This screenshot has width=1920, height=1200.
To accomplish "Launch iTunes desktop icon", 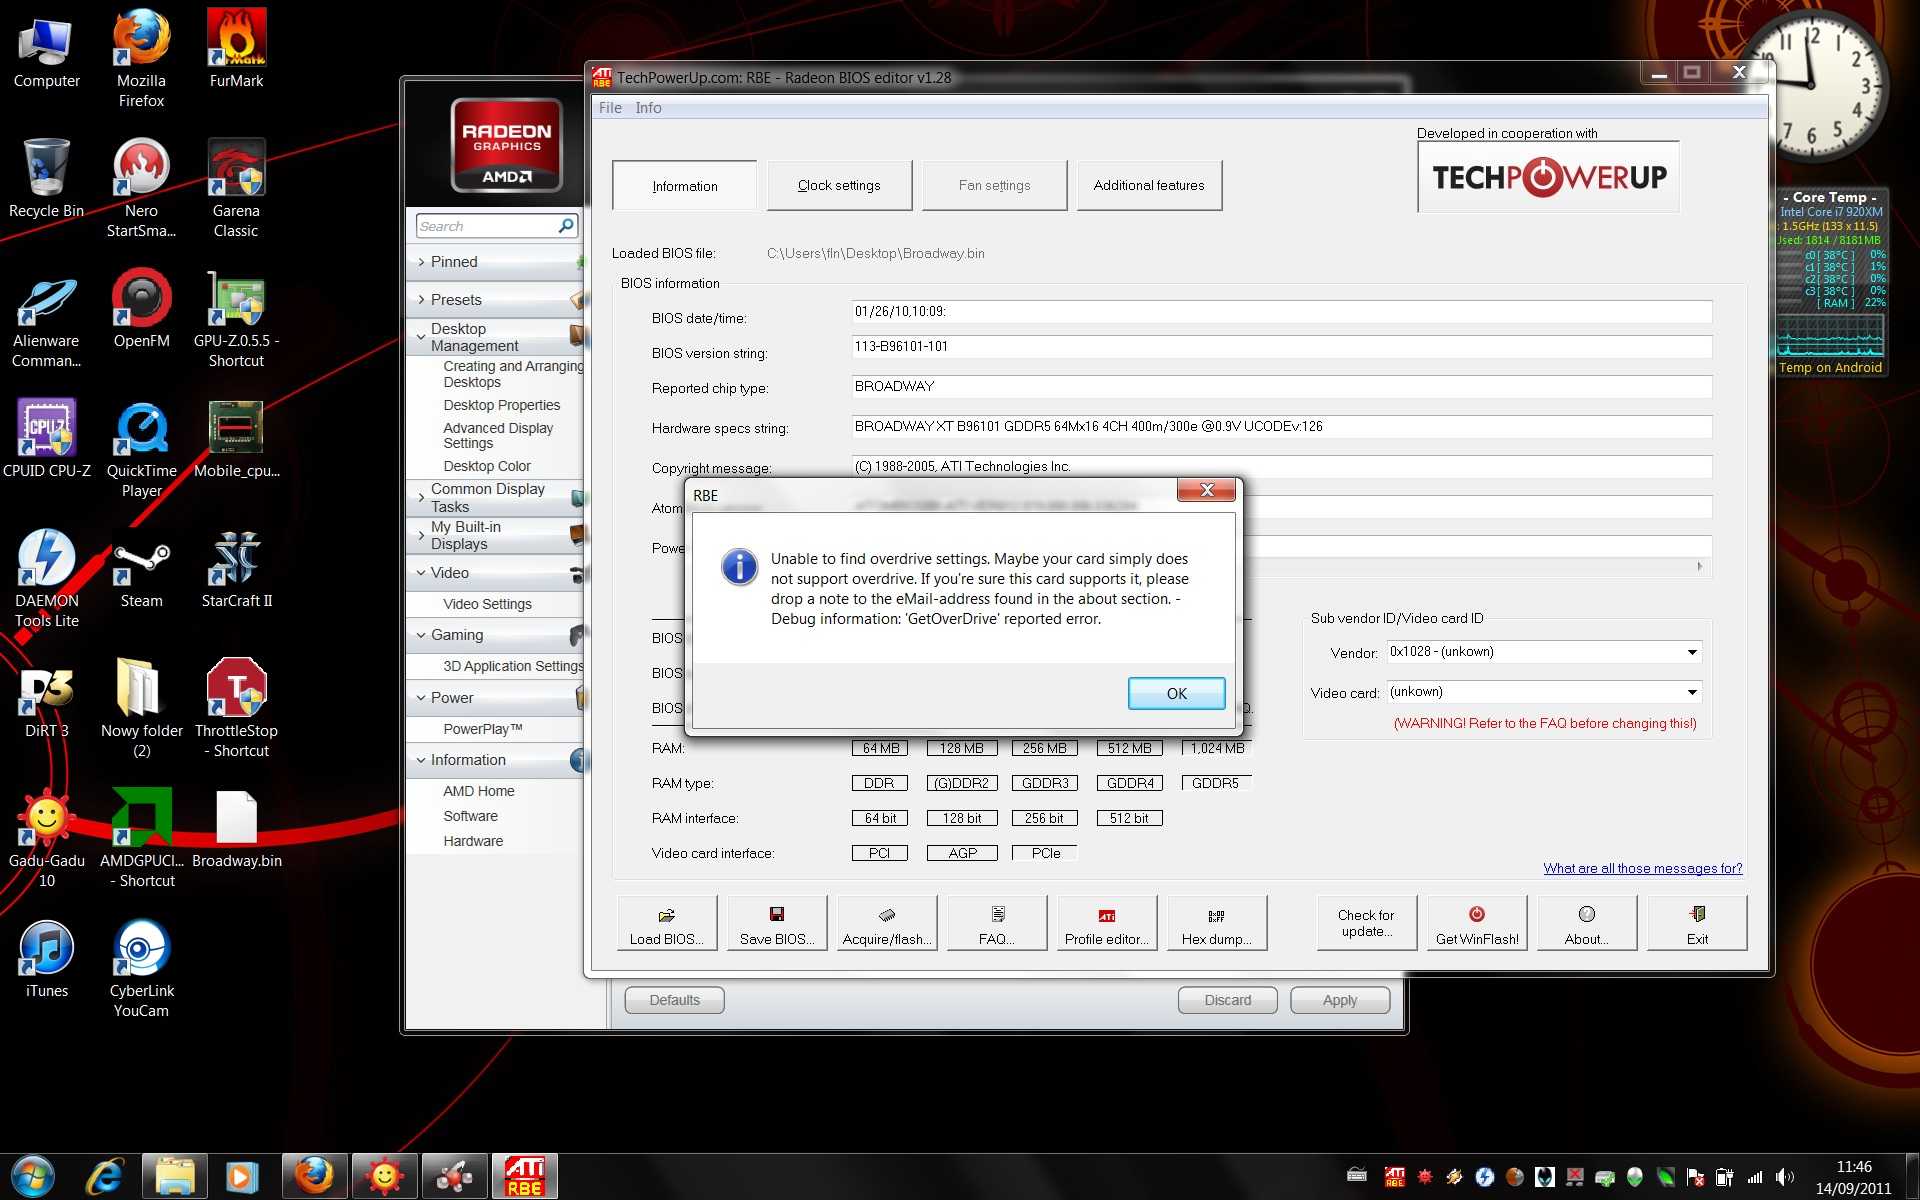I will coord(46,958).
